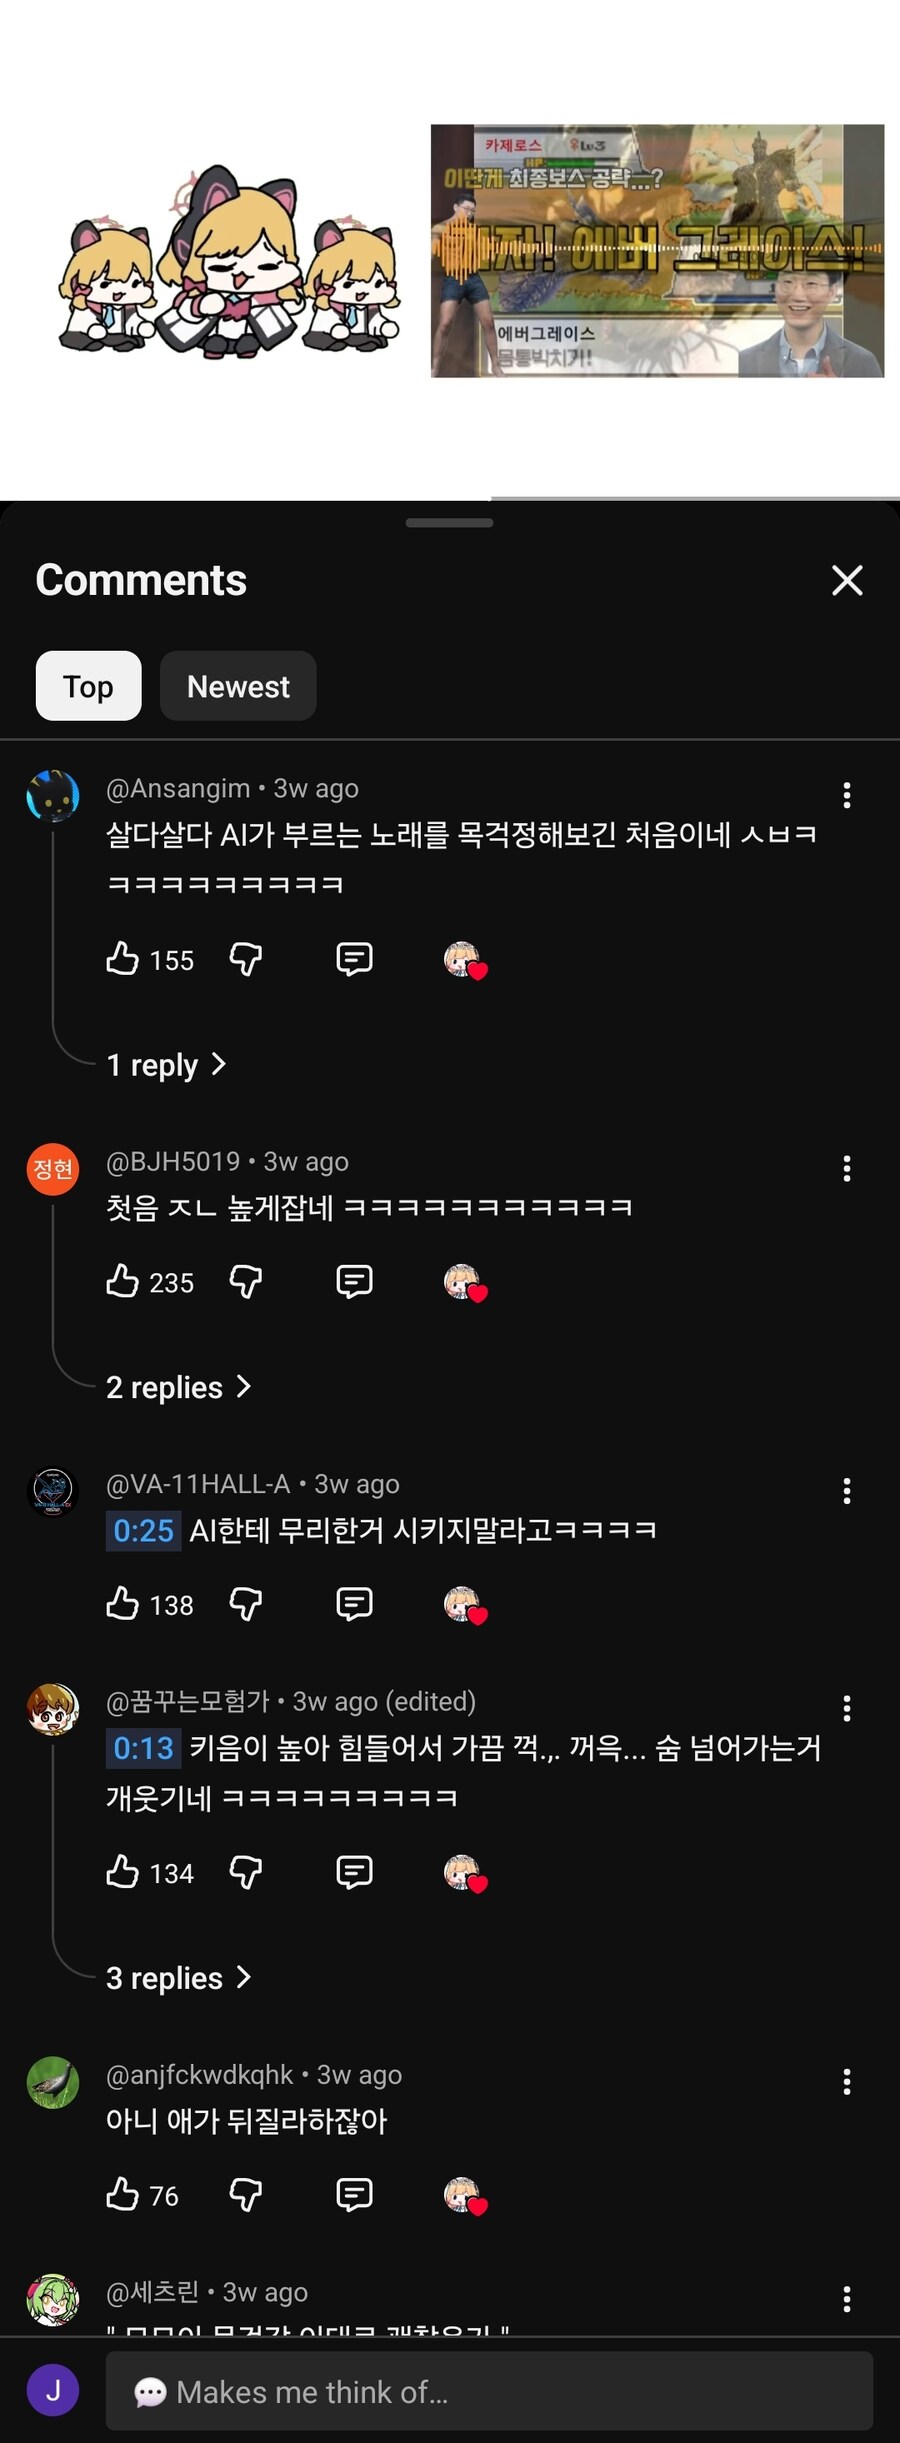Reply to the @VA-11HALL-A comment
The image size is (900, 2443).
tap(354, 1604)
